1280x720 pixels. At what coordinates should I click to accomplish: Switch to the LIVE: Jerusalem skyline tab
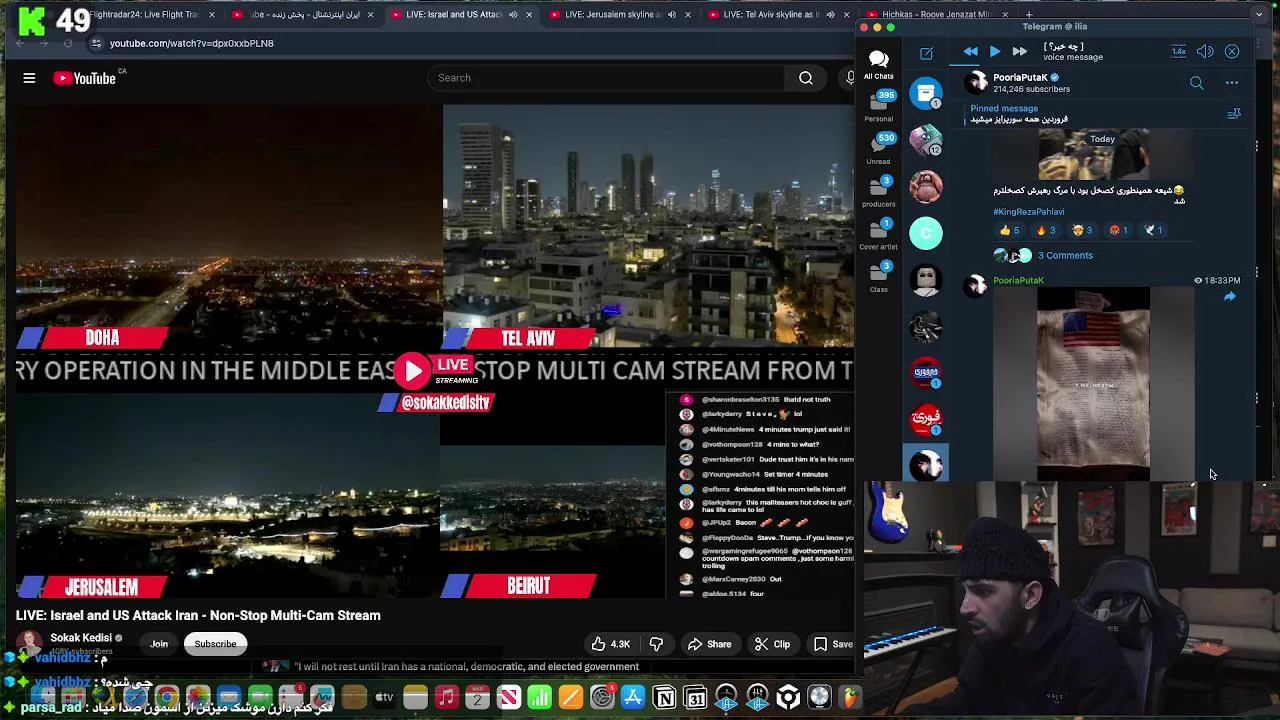(x=617, y=15)
